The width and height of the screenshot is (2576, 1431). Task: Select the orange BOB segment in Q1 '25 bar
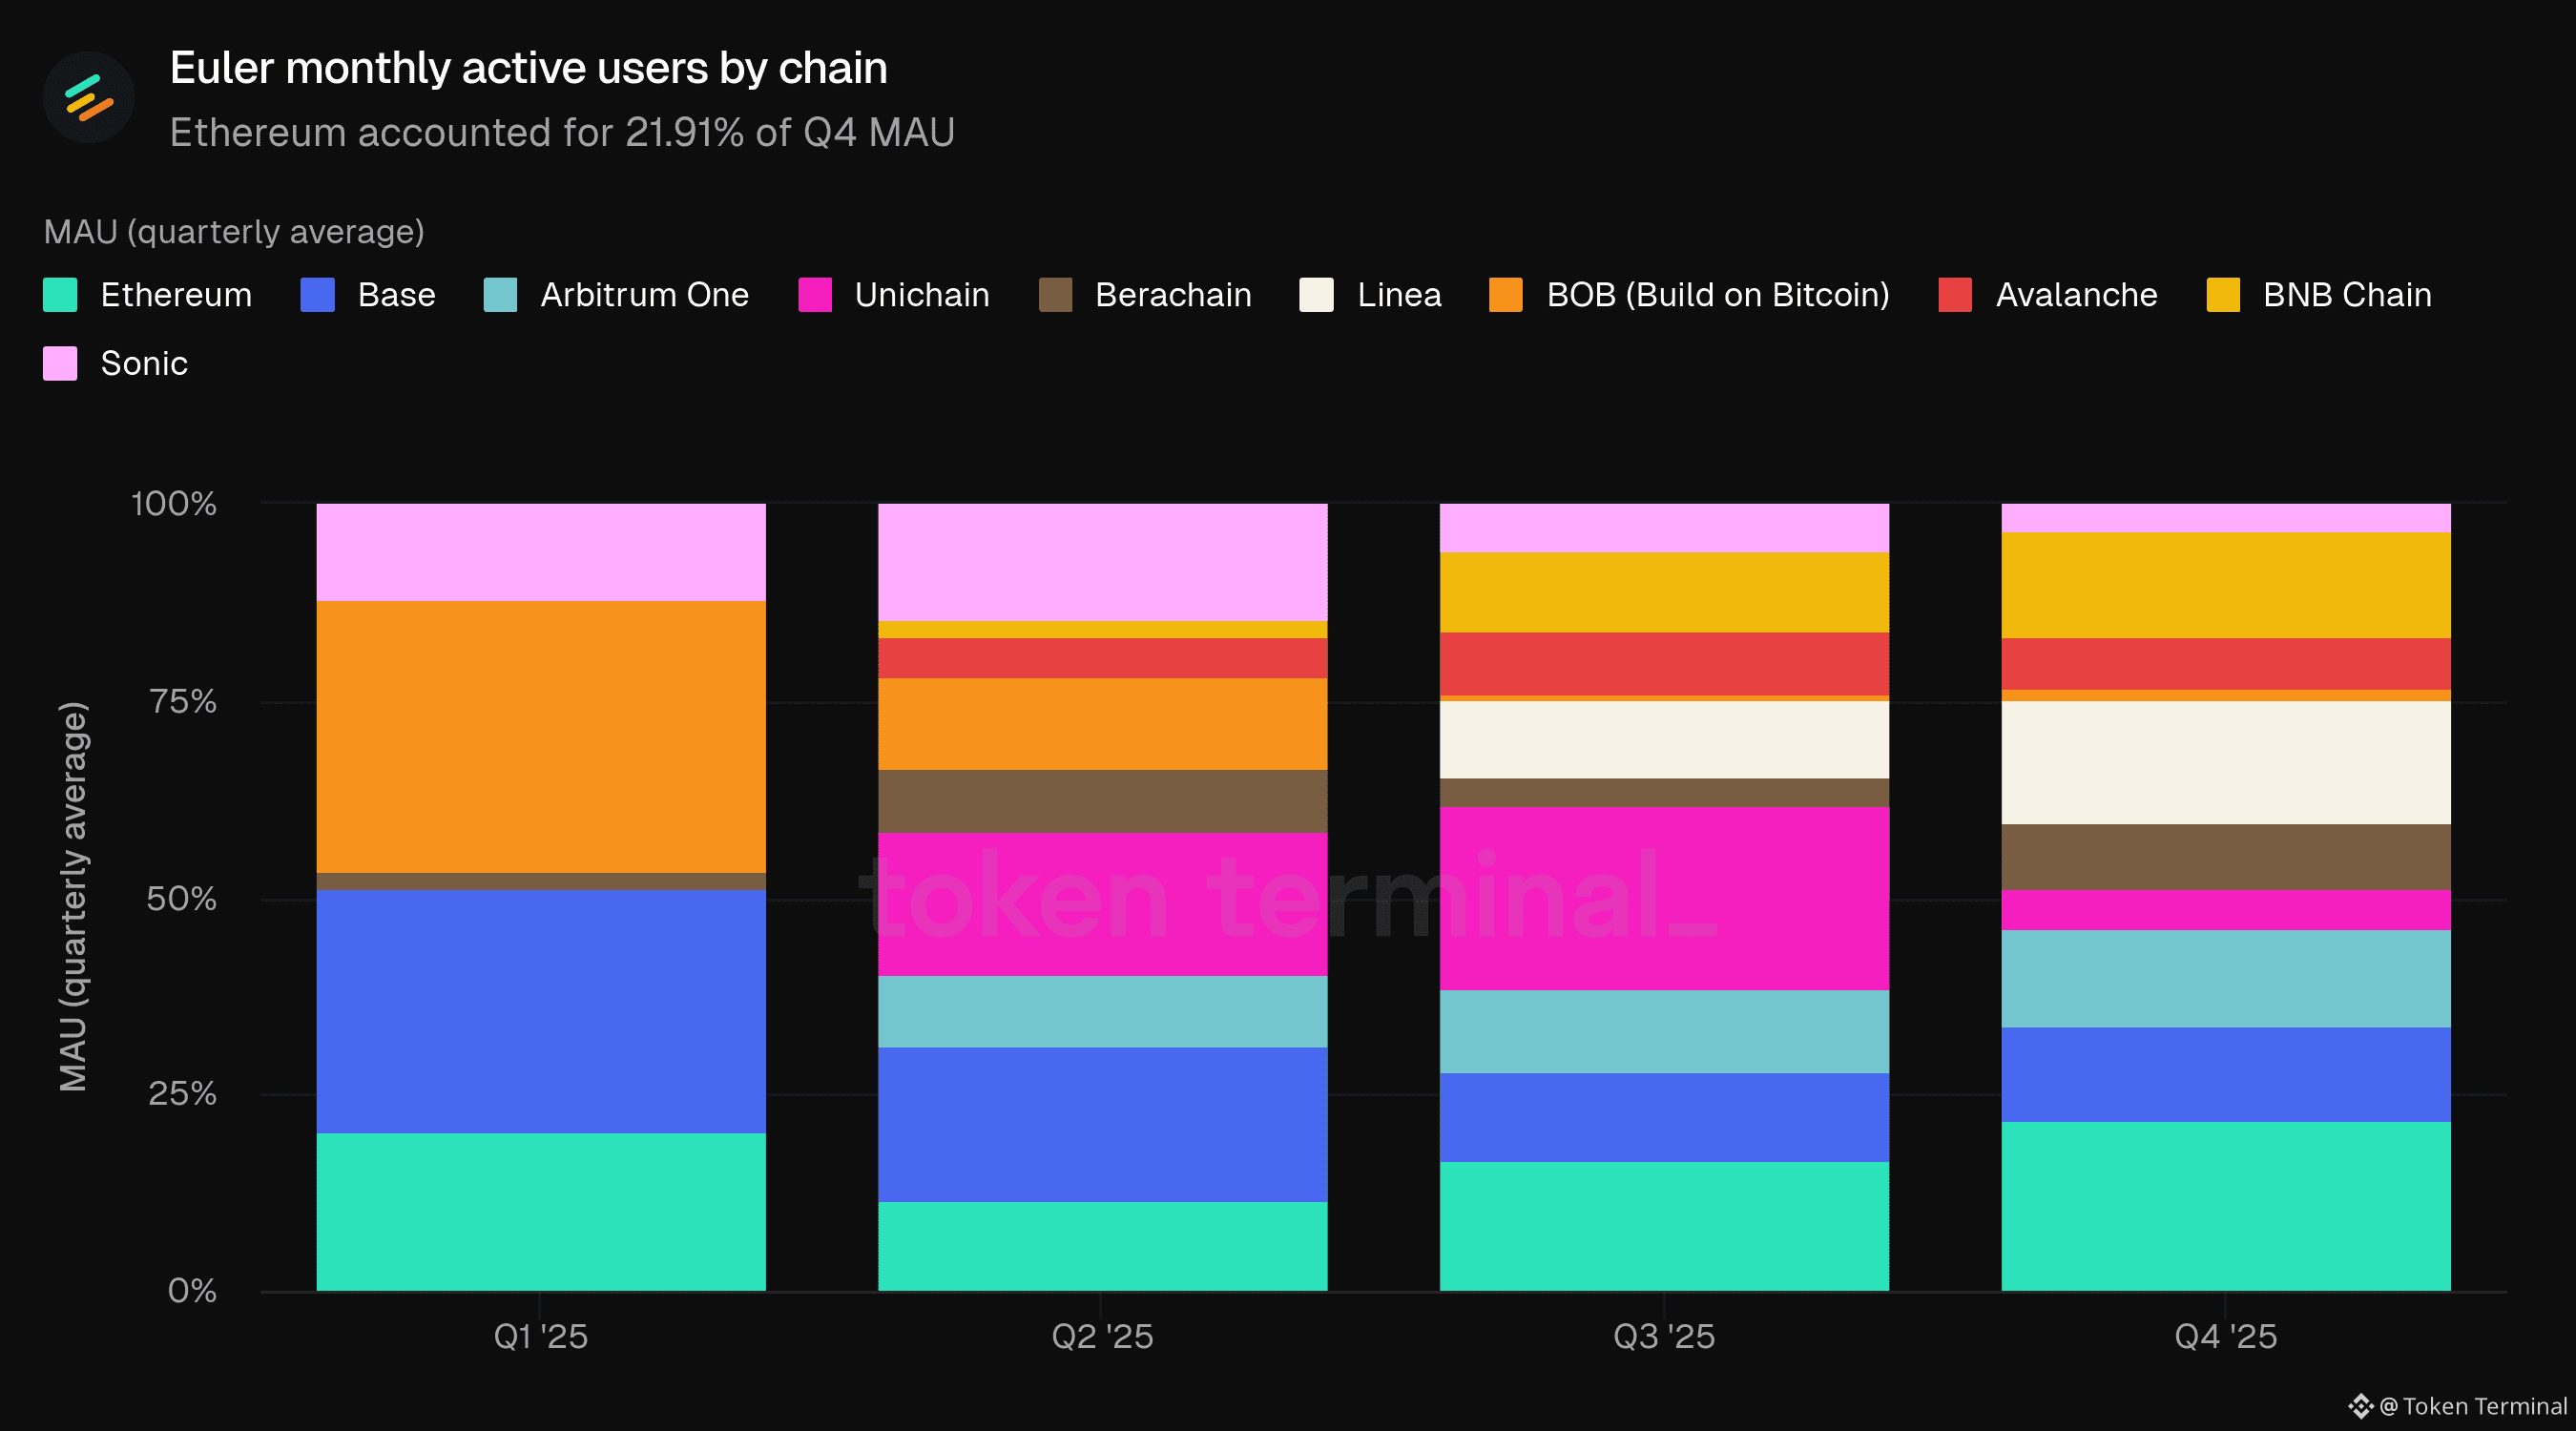pyautogui.click(x=541, y=737)
